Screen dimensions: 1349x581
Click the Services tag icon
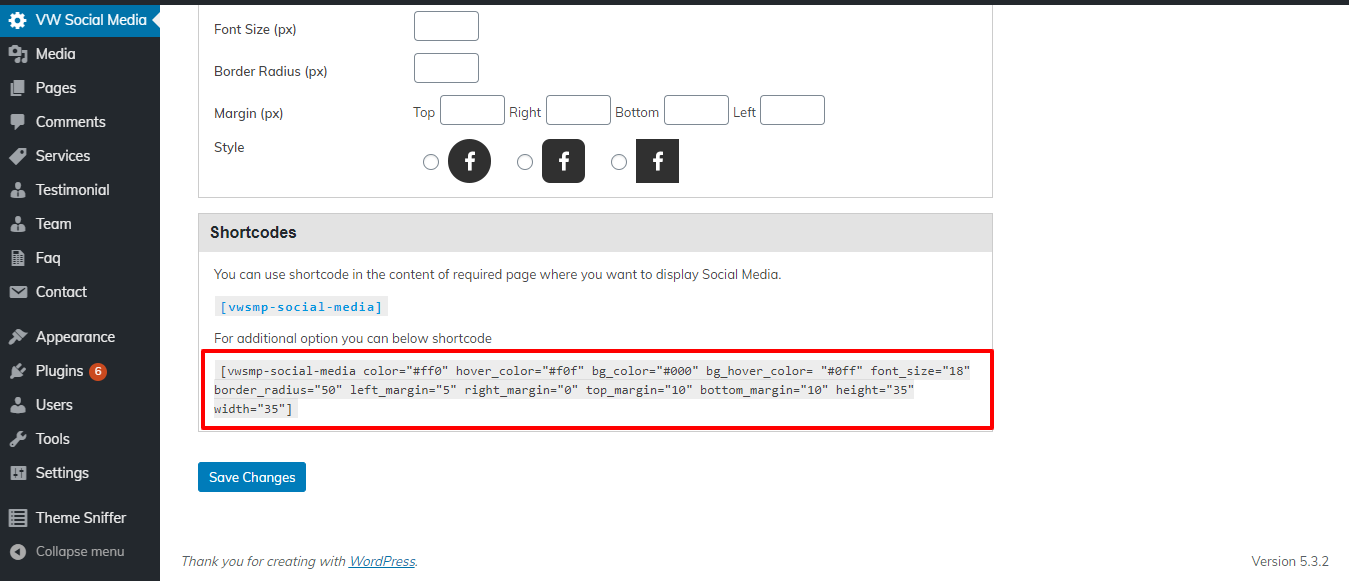(18, 156)
